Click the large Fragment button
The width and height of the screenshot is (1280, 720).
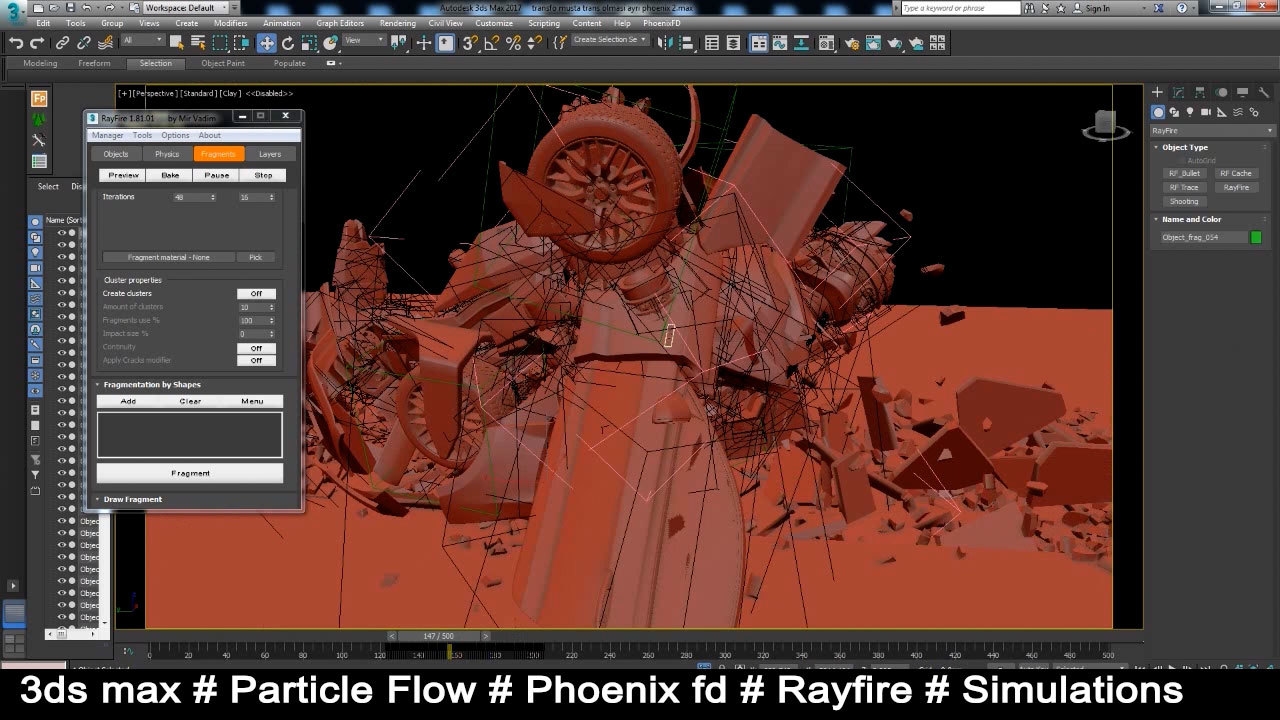[190, 473]
